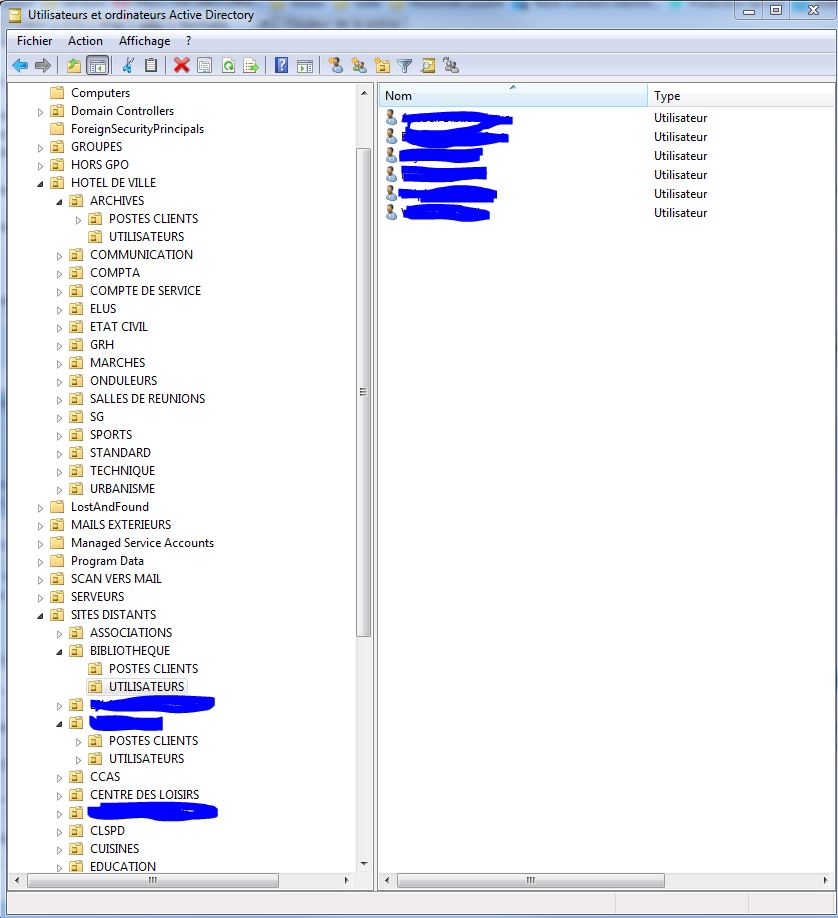Screen dimensions: 838x918
Task: Select POSTES CLIENTS under BIBLIOTHEQUE
Action: [153, 669]
